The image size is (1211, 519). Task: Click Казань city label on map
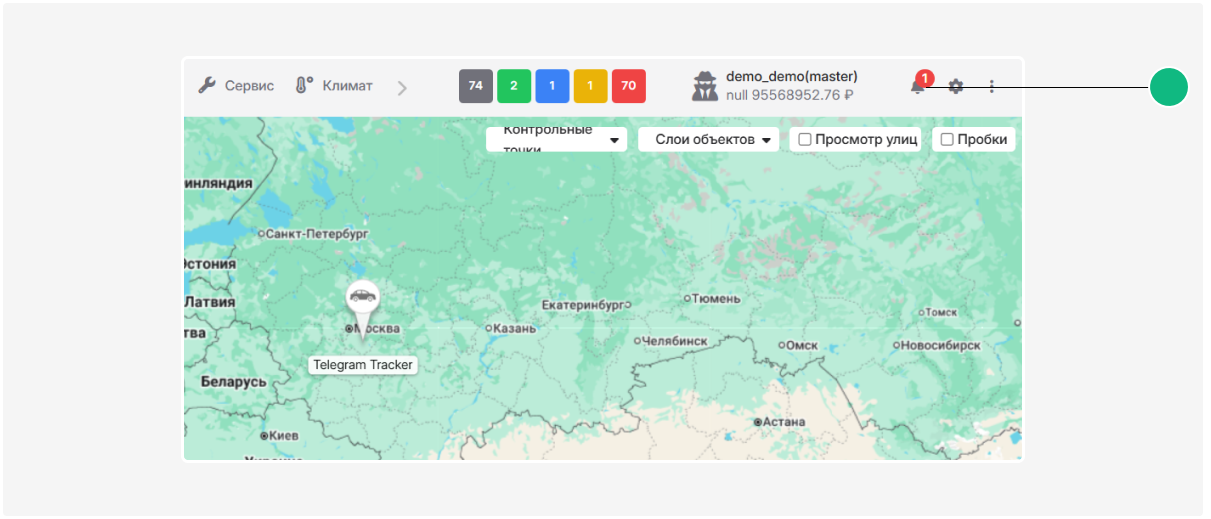[514, 328]
